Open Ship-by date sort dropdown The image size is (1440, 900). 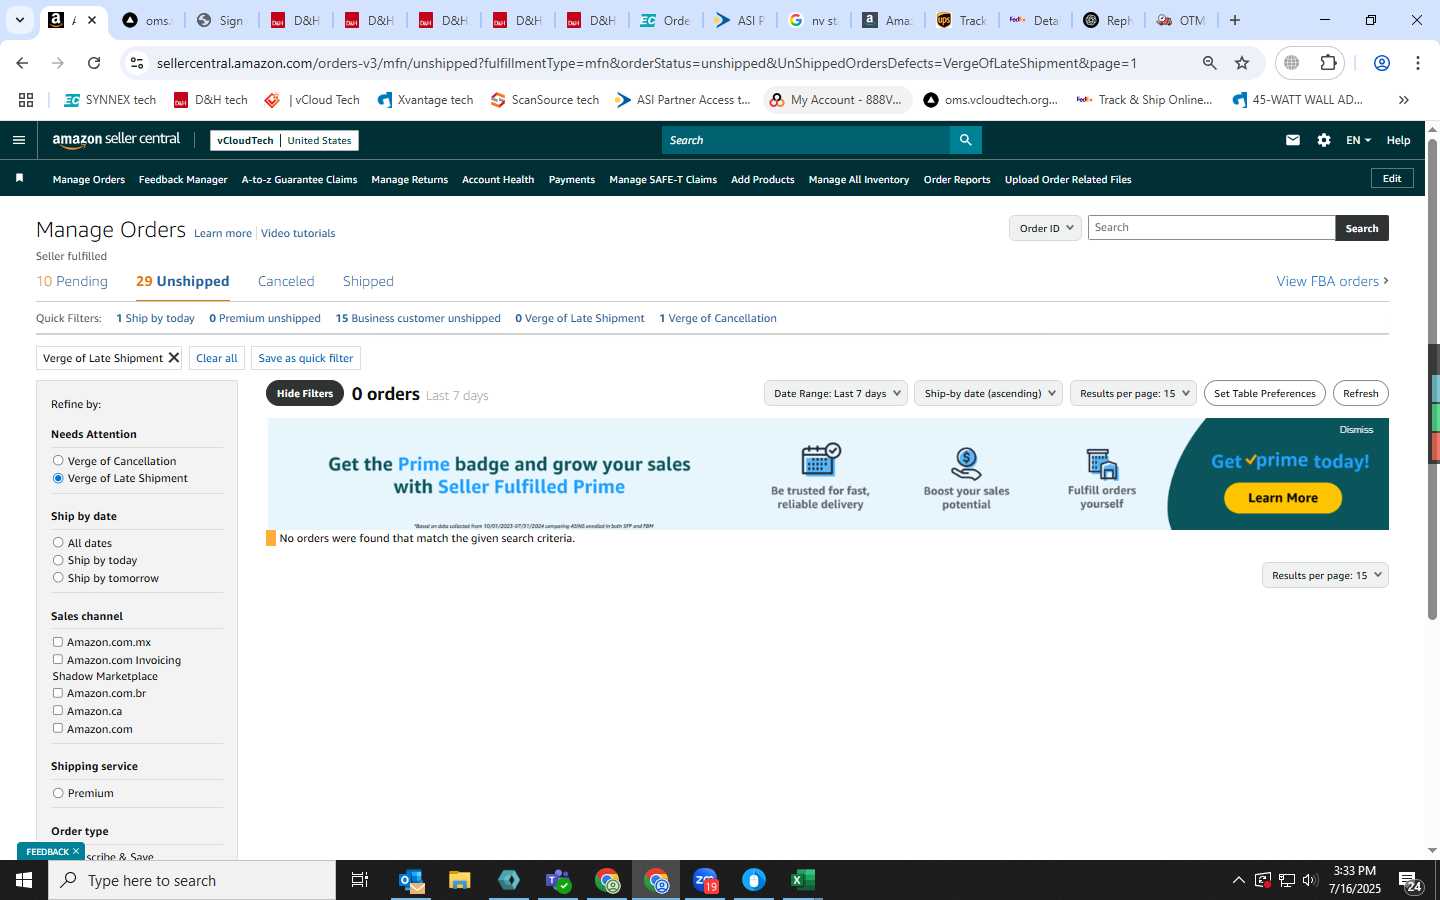(x=988, y=393)
